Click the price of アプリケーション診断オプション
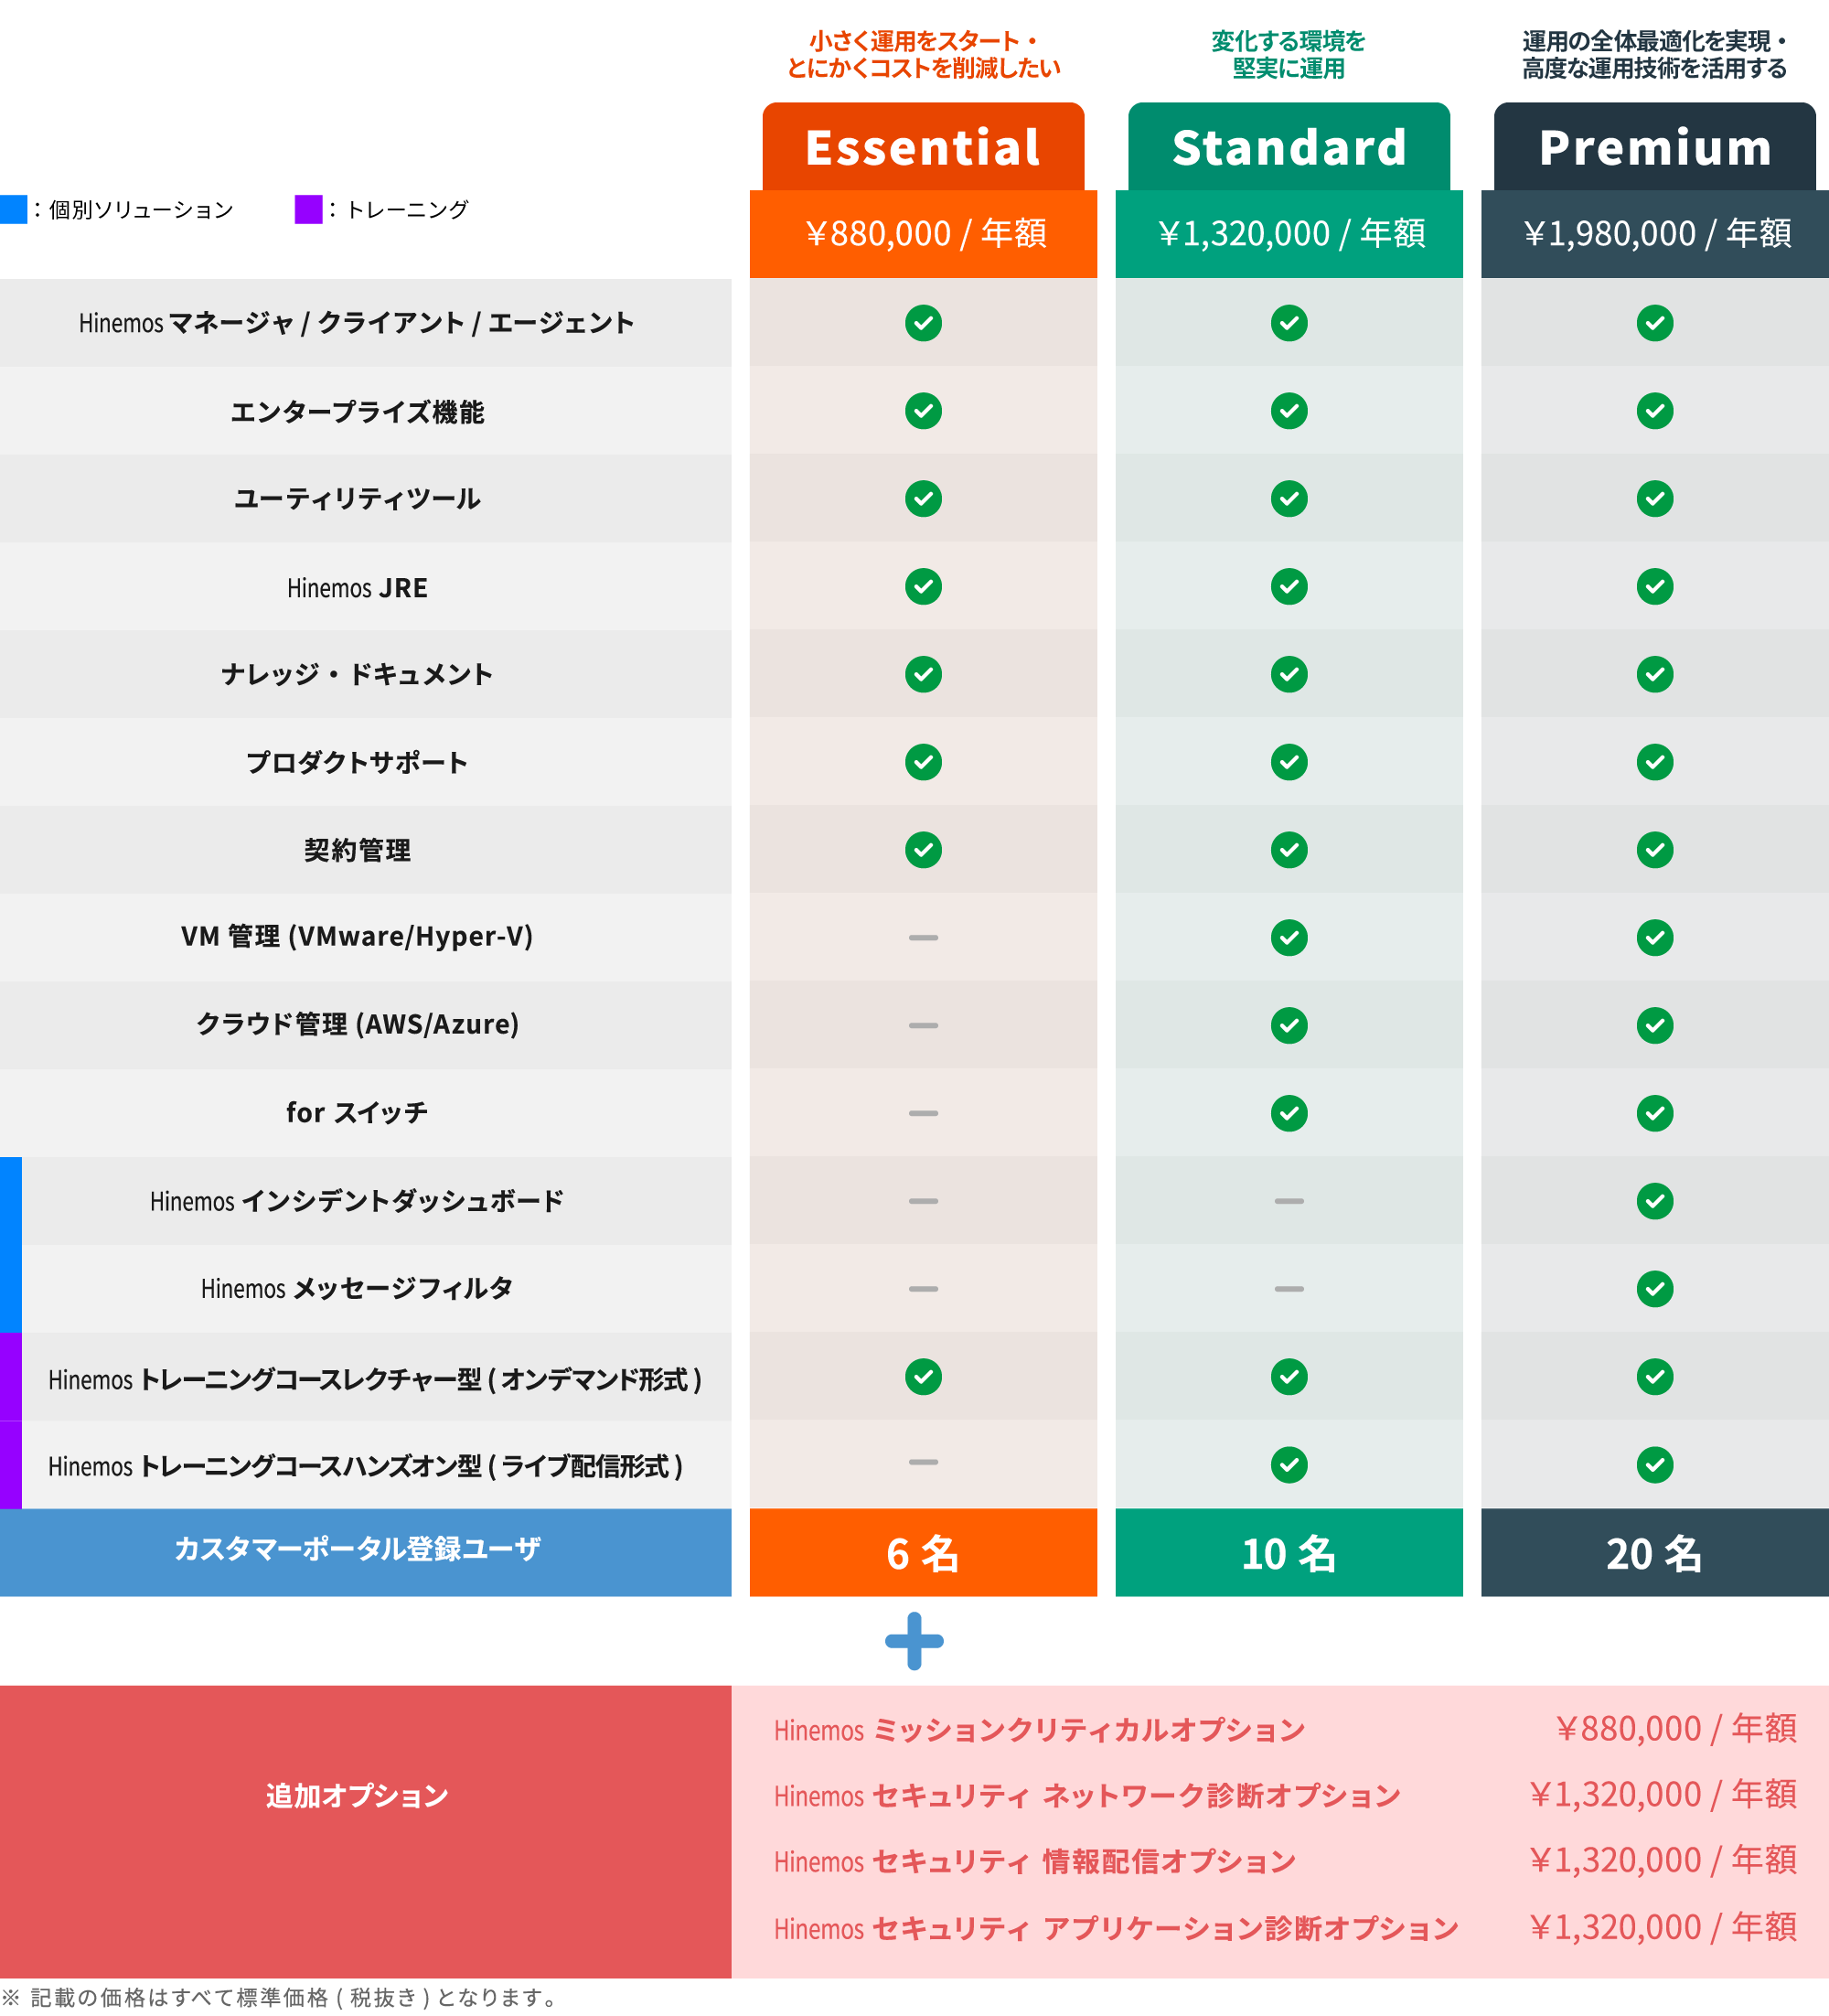 point(1663,1927)
